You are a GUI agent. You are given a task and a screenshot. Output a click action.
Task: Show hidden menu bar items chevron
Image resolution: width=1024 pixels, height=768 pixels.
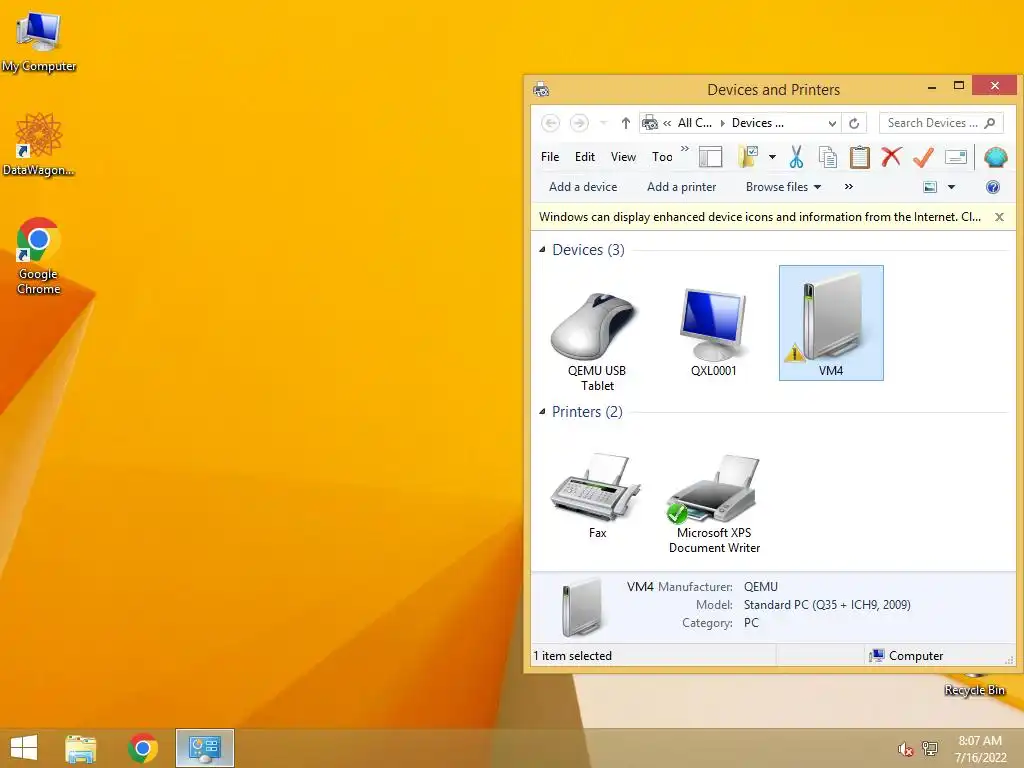684,150
